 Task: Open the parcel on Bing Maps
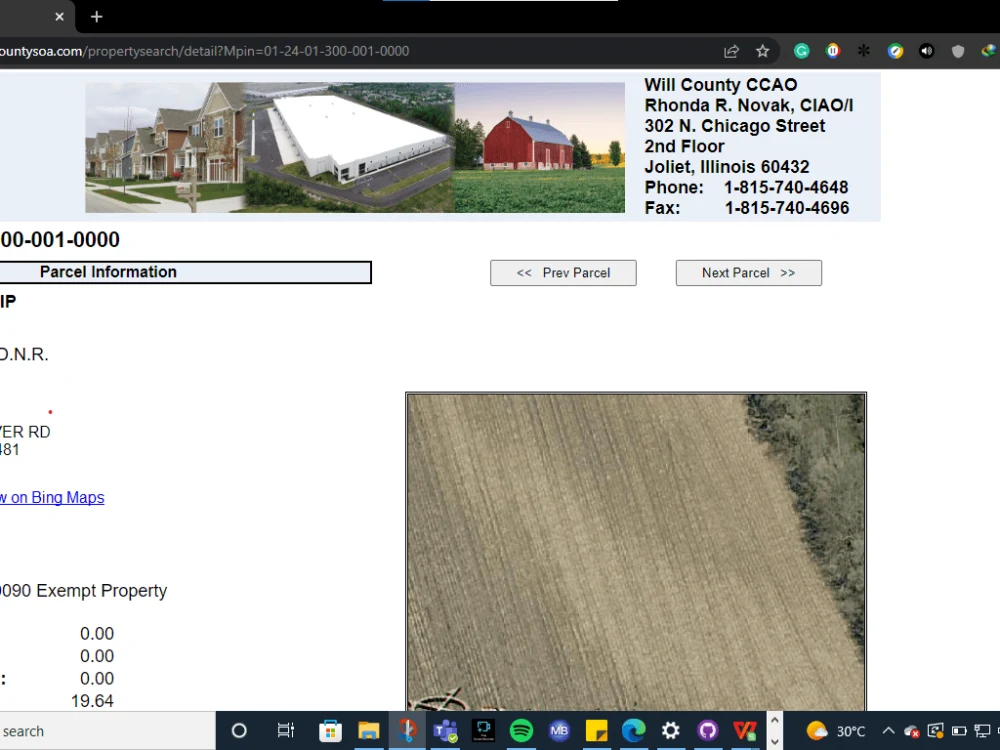[52, 497]
